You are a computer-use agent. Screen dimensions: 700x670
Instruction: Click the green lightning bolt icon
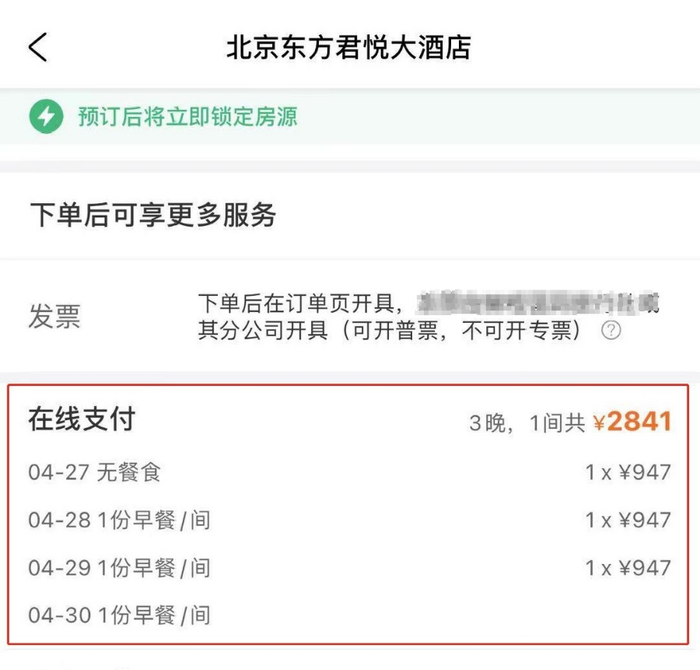[46, 117]
